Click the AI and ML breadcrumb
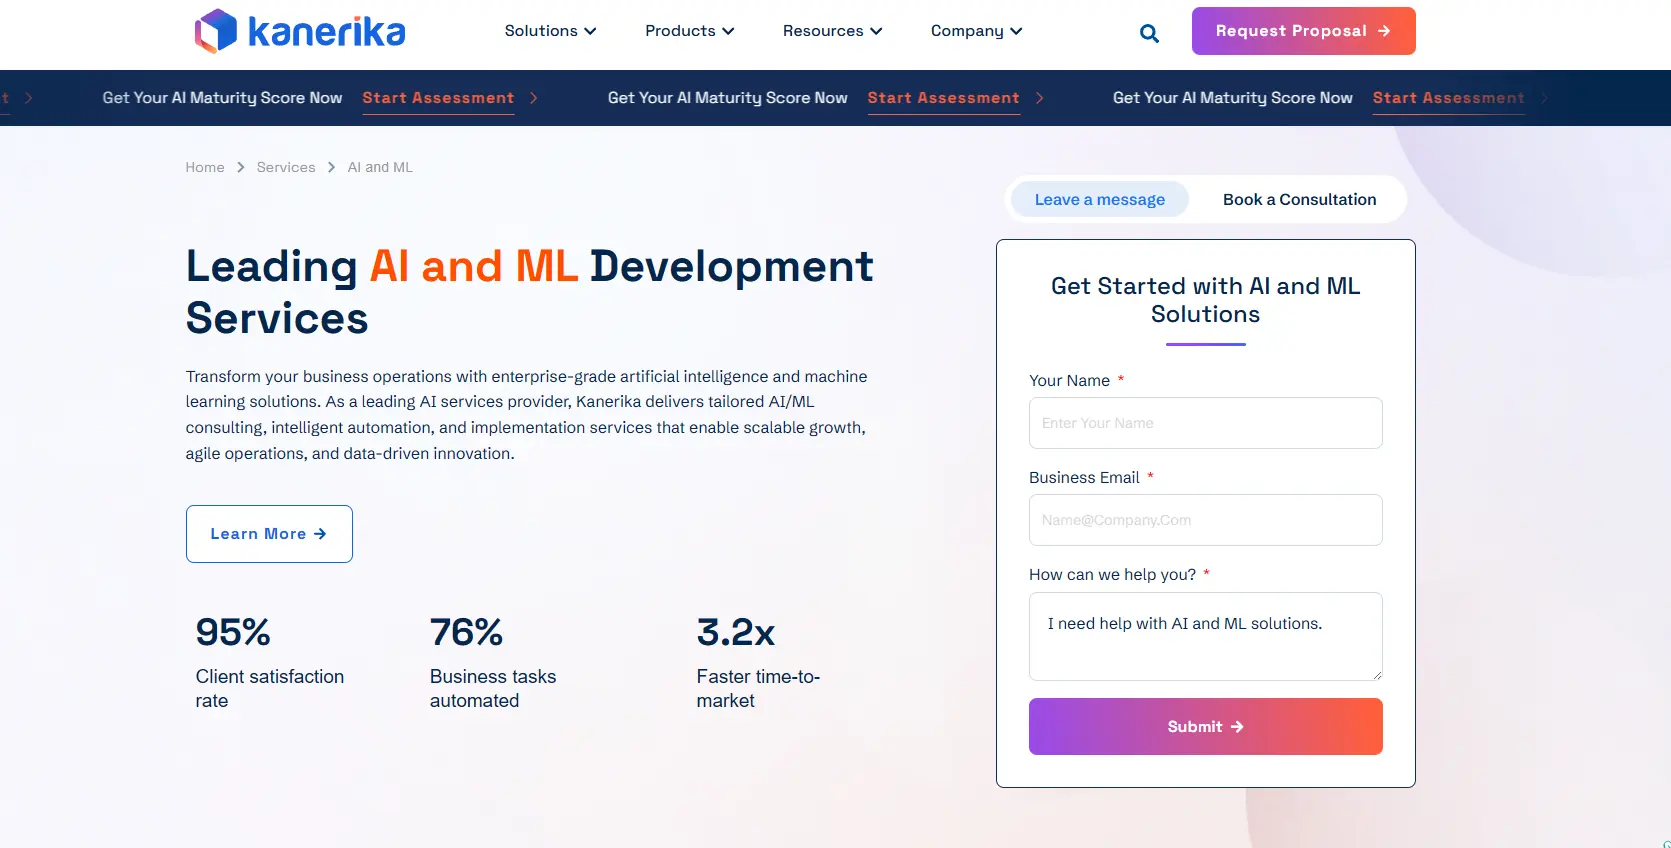The image size is (1671, 848). 380,167
